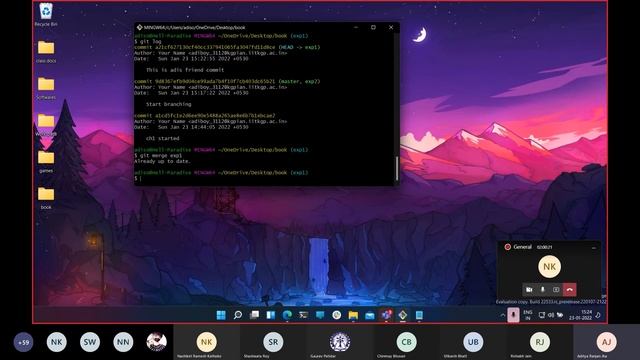Select the SR participant tile
640x360 pixels.
(x=273, y=342)
